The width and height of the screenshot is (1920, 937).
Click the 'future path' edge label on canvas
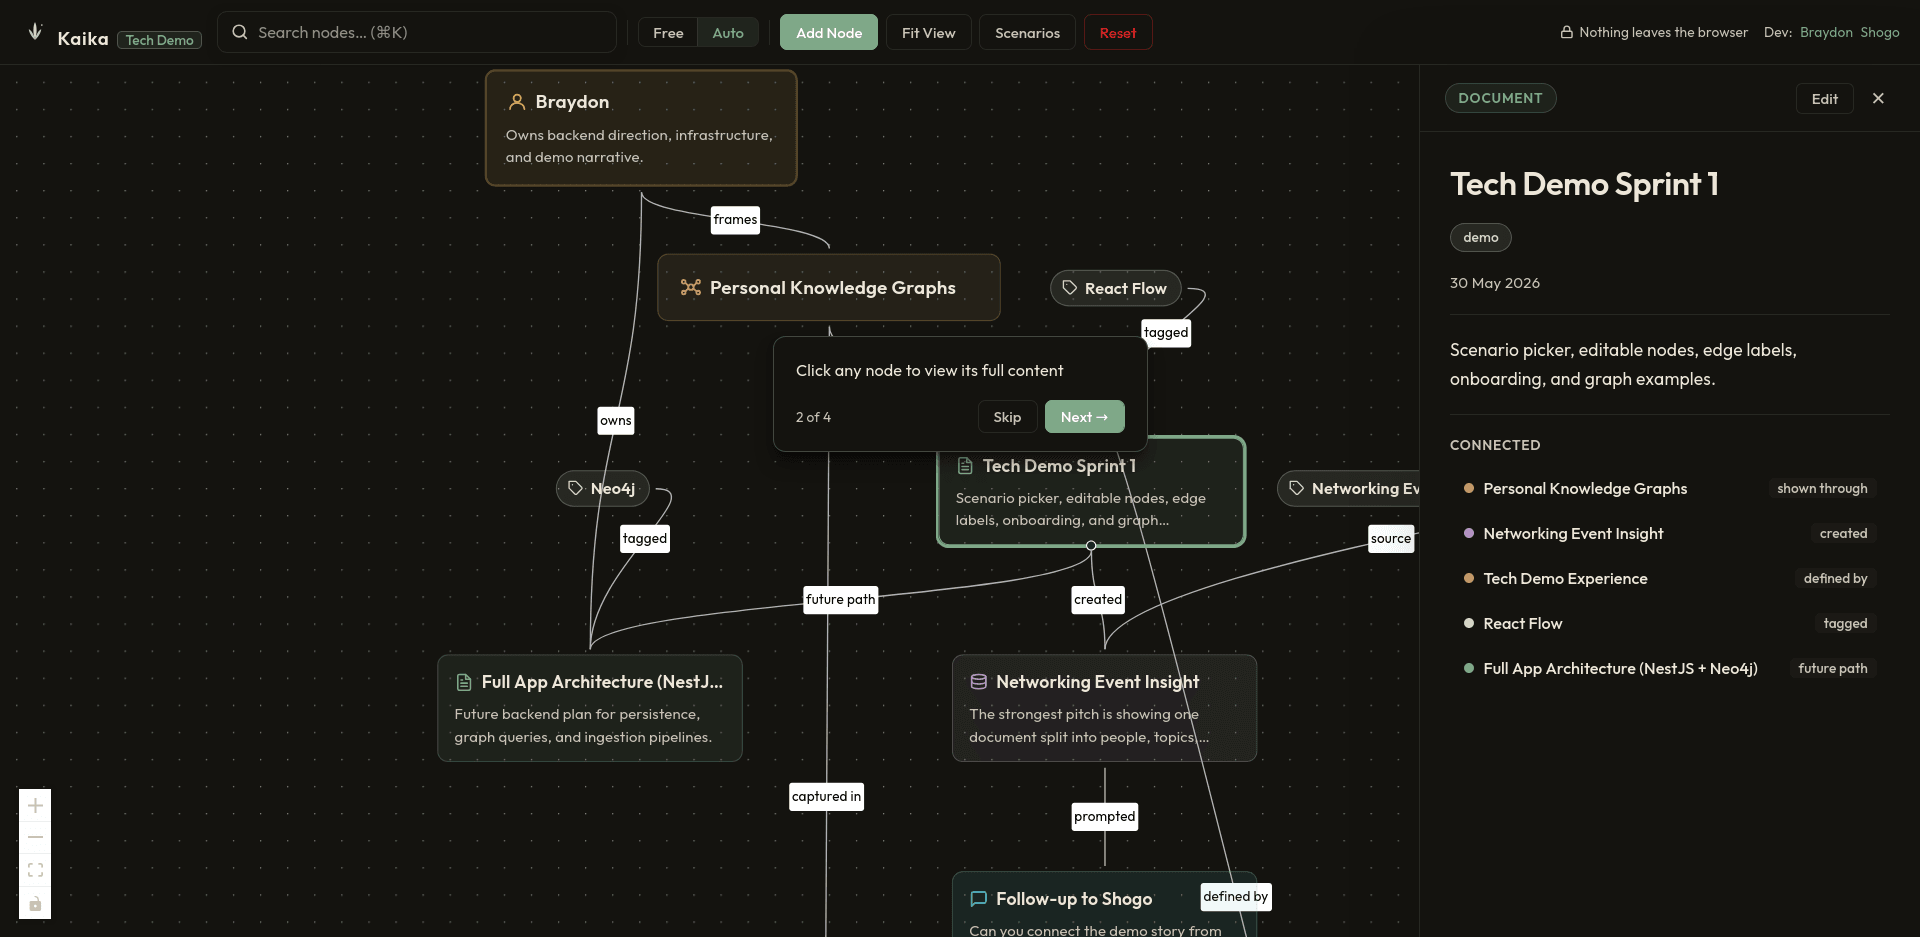coord(841,599)
